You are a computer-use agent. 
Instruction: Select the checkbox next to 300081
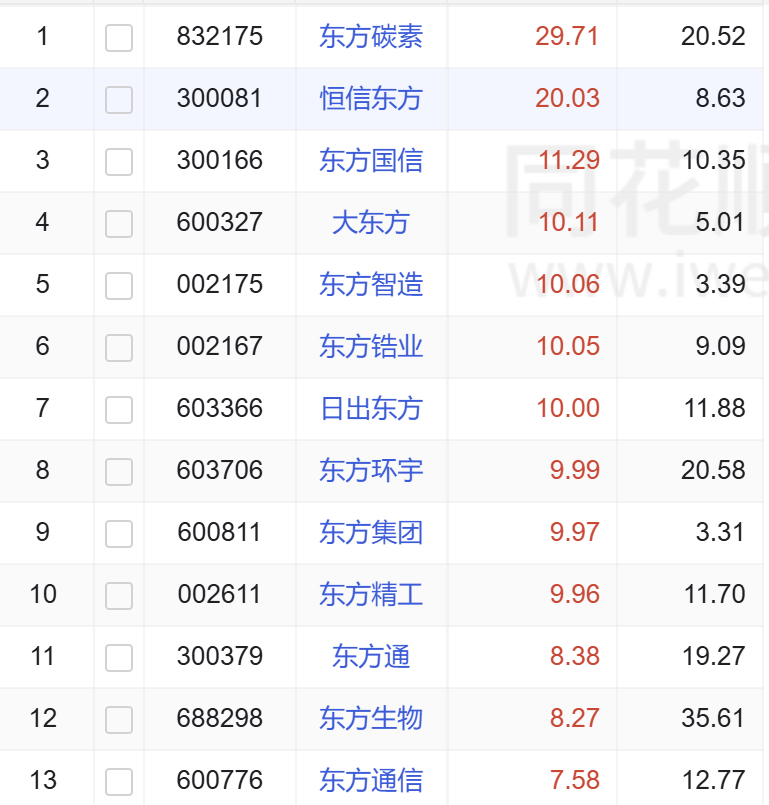coord(119,100)
